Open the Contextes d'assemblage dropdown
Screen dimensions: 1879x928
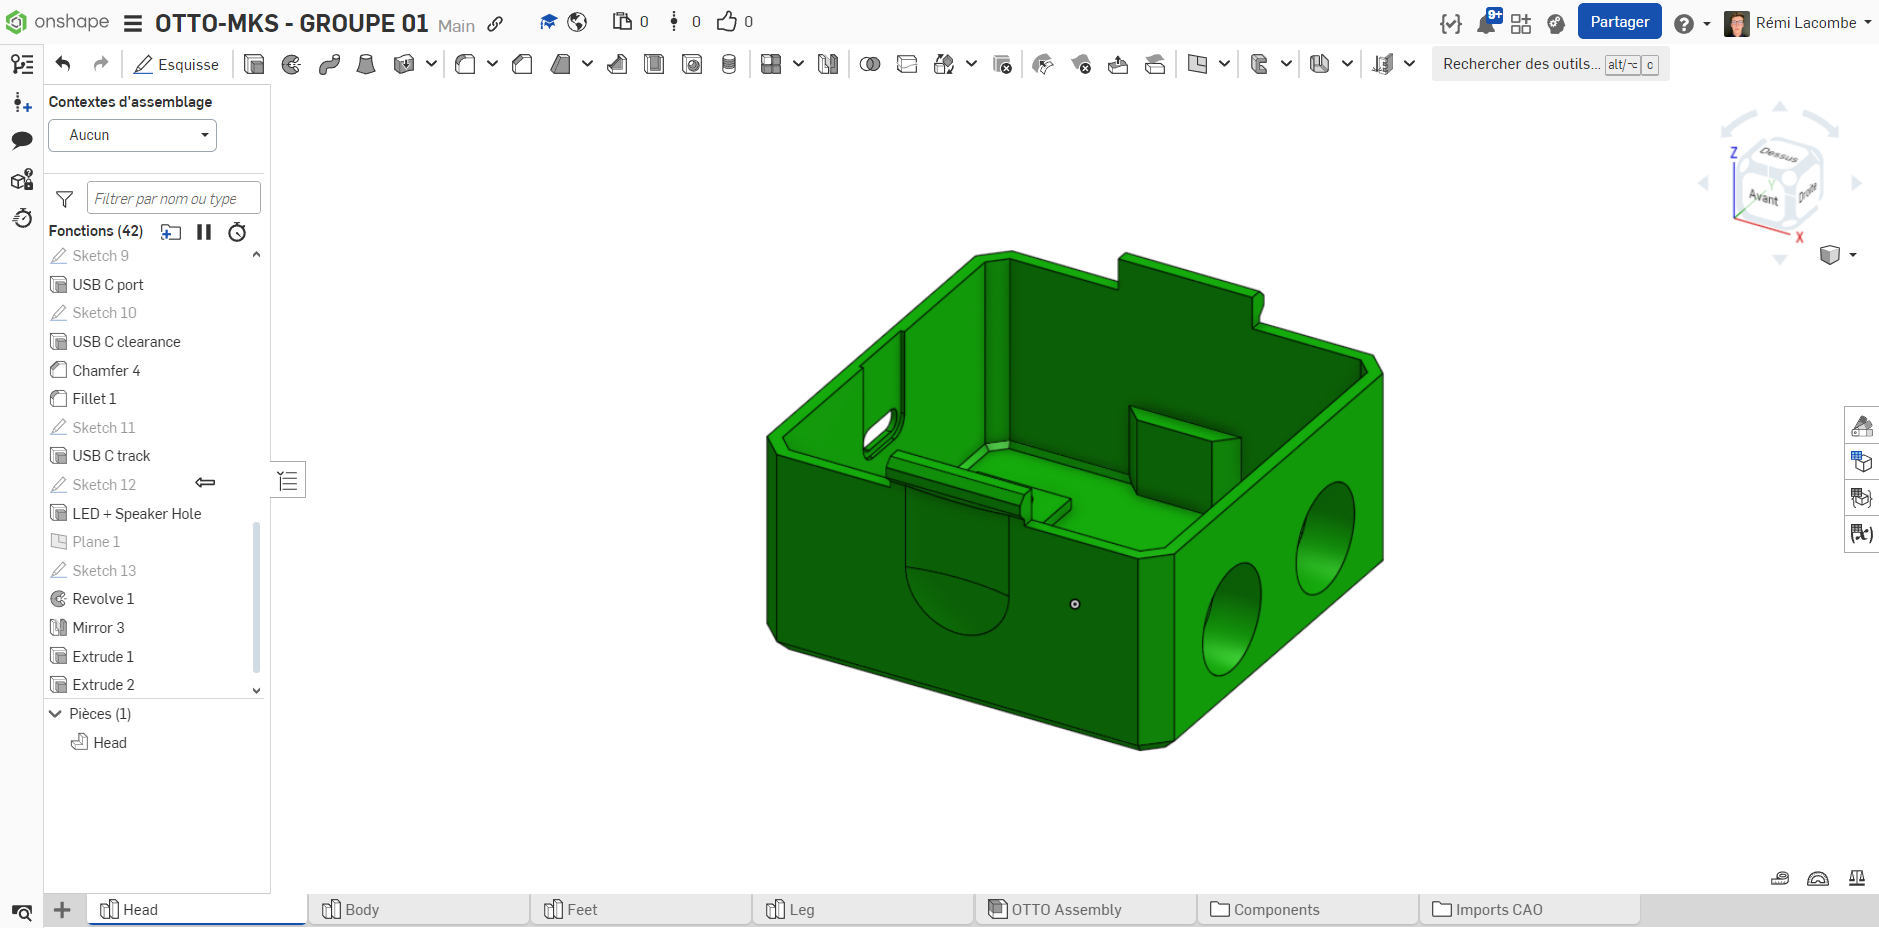pos(133,136)
